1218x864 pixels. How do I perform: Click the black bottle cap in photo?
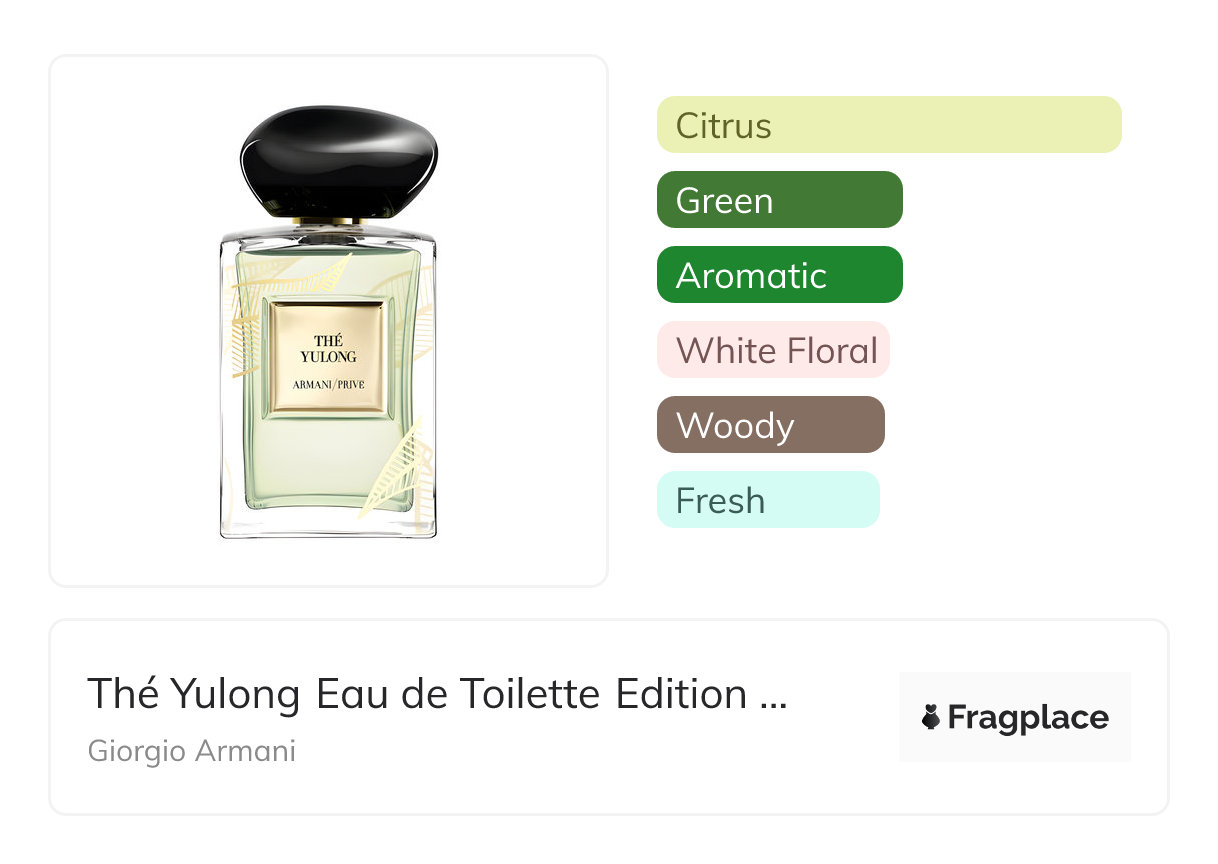(x=339, y=161)
